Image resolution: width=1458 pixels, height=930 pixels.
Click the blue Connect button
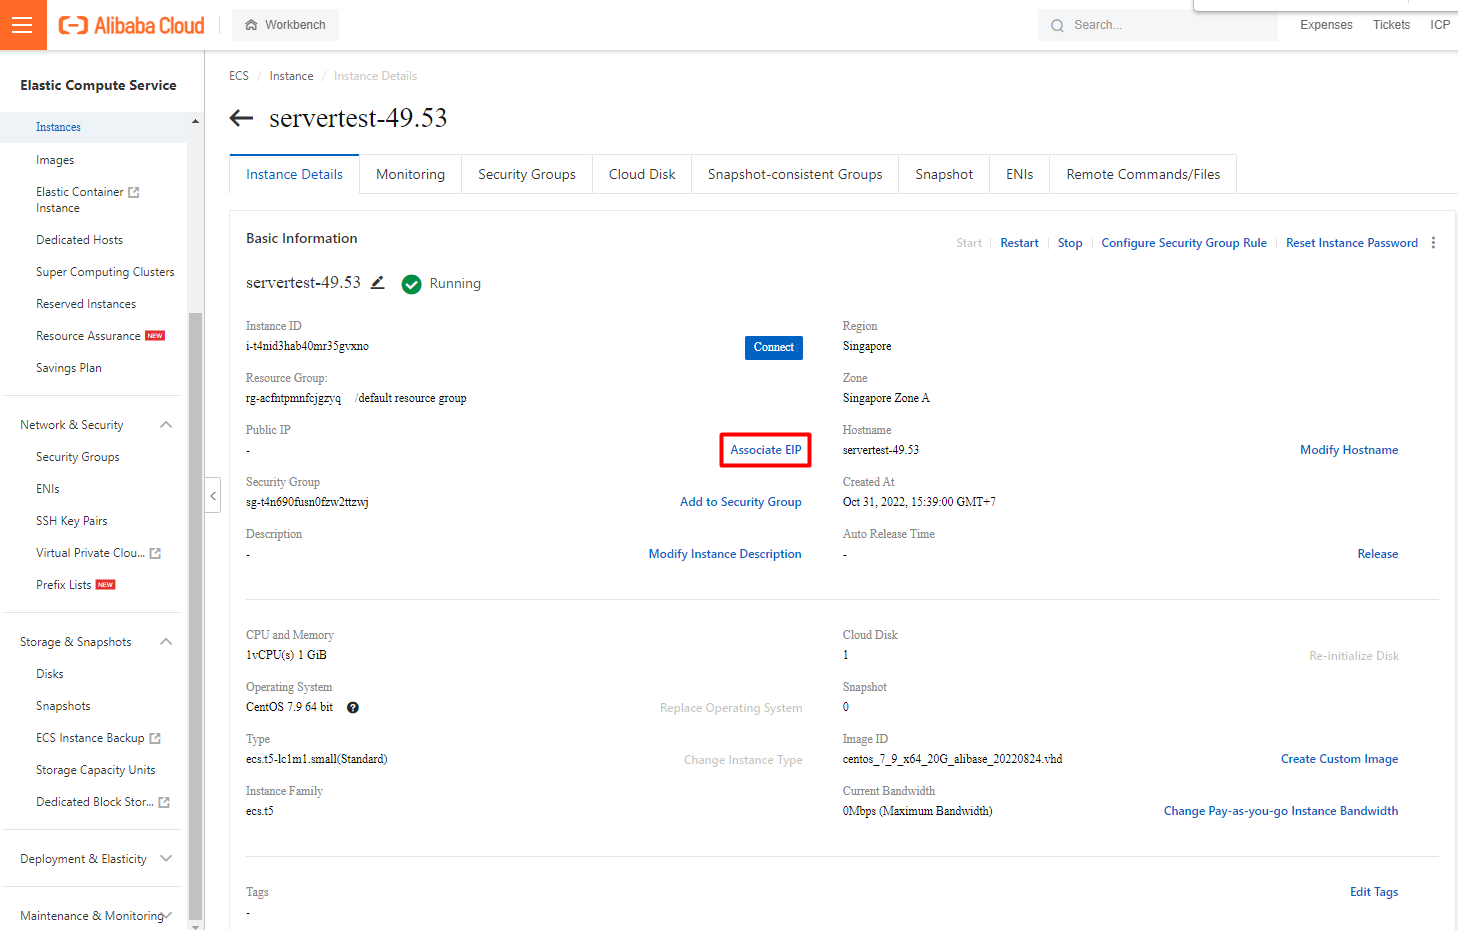coord(773,347)
